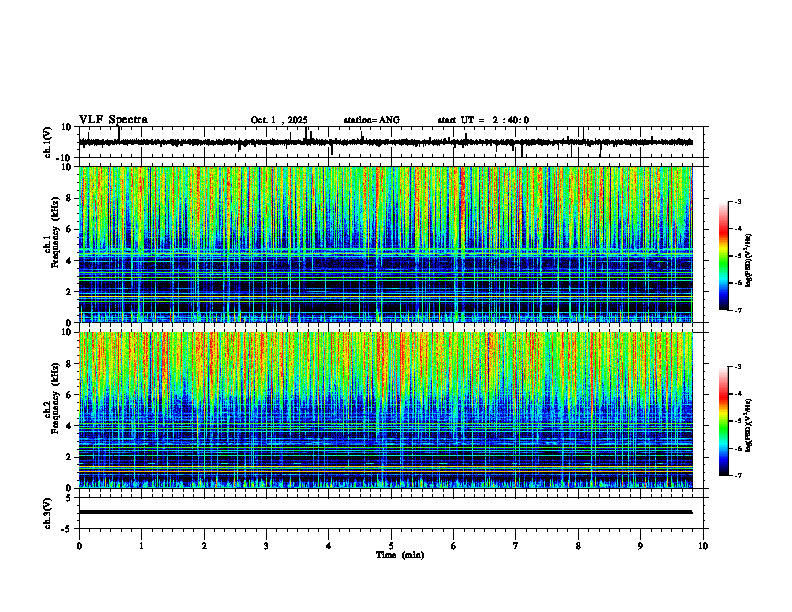792x612 pixels.
Task: Click time axis tick label "8"
Action: click(x=578, y=546)
